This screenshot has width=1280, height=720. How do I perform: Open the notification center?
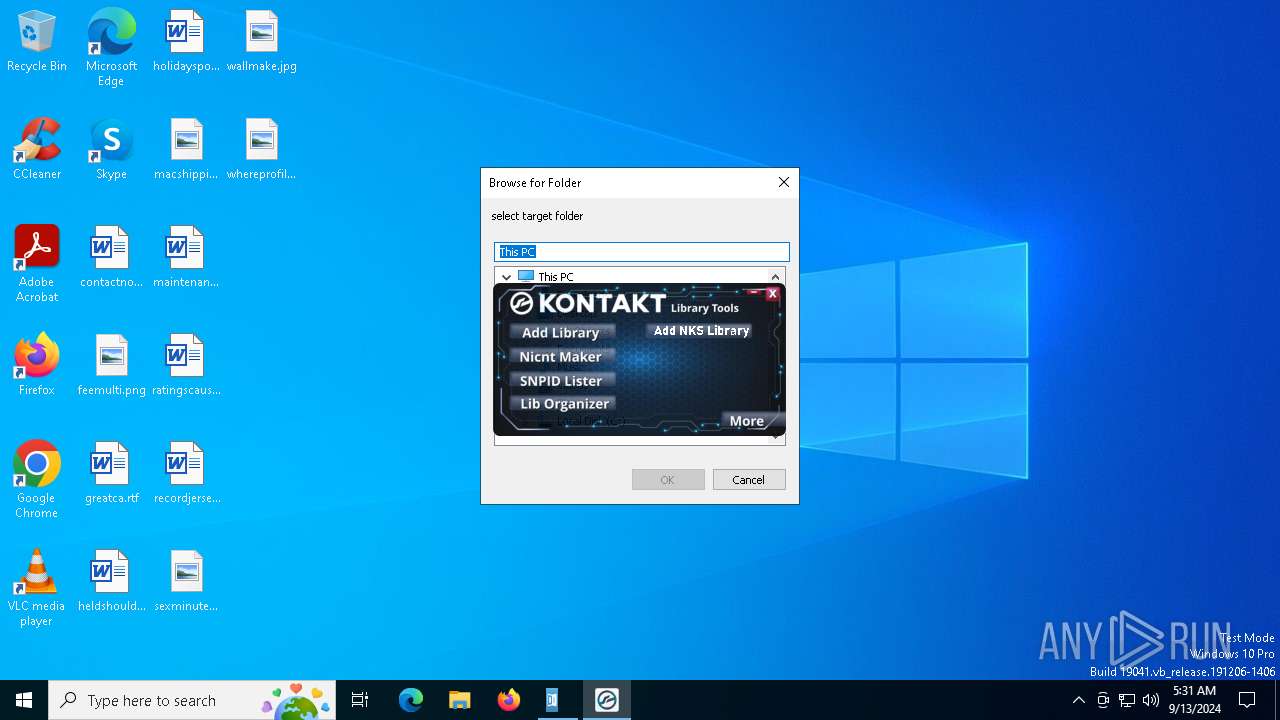1247,700
